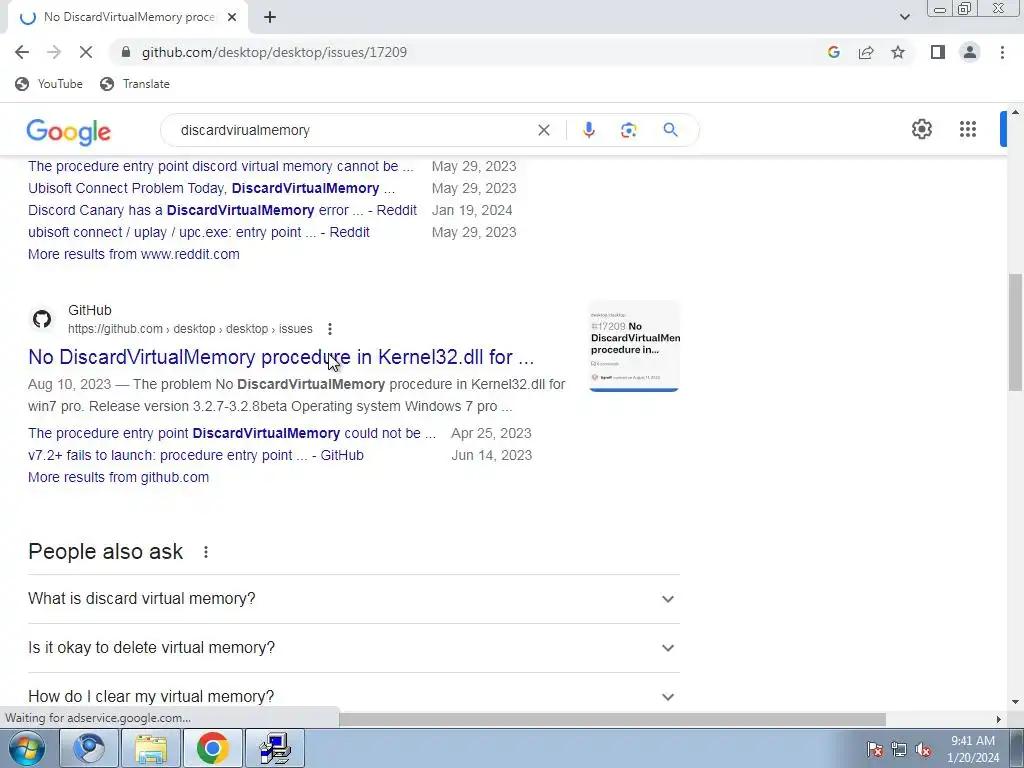Click in the discardvirualmemory search box
This screenshot has height=768, width=1024.
tap(353, 130)
